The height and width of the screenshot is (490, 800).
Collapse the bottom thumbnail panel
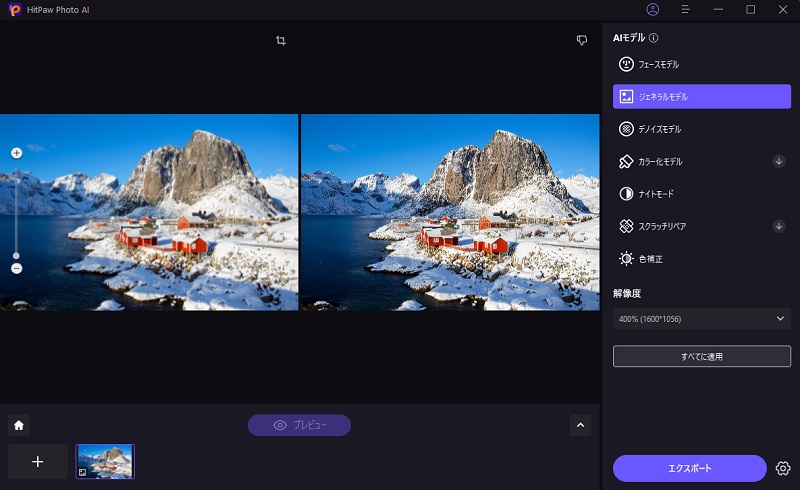coord(581,425)
